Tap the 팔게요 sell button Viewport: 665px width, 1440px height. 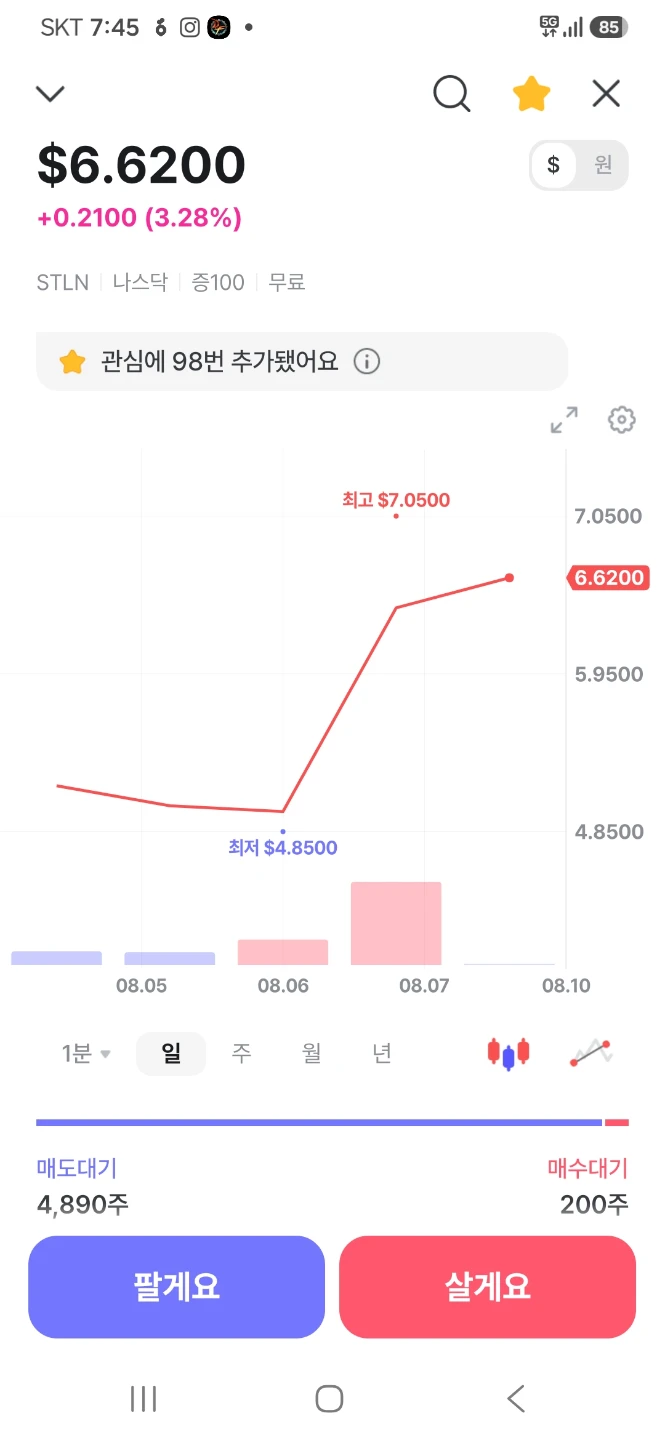pyautogui.click(x=176, y=1287)
